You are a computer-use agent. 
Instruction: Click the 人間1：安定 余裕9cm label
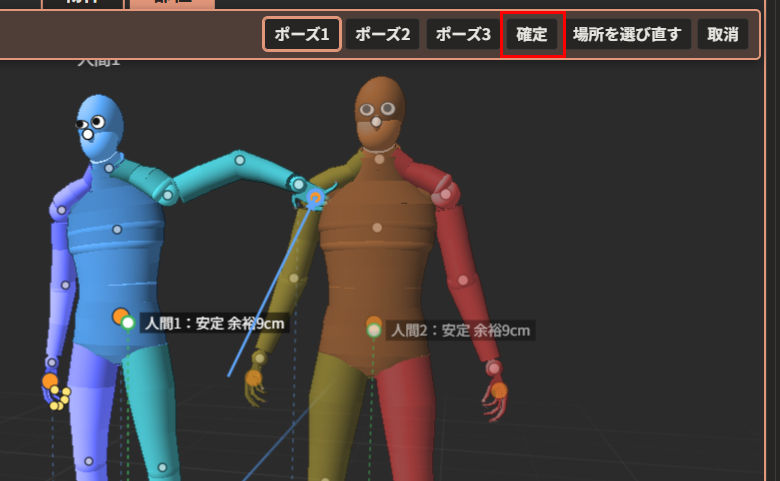[214, 323]
